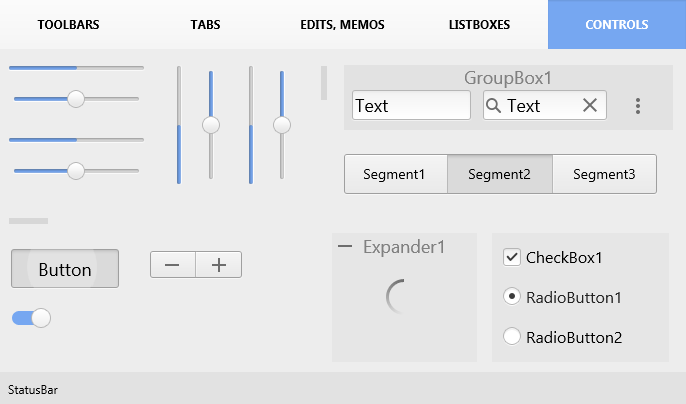Click the Button control

click(65, 269)
